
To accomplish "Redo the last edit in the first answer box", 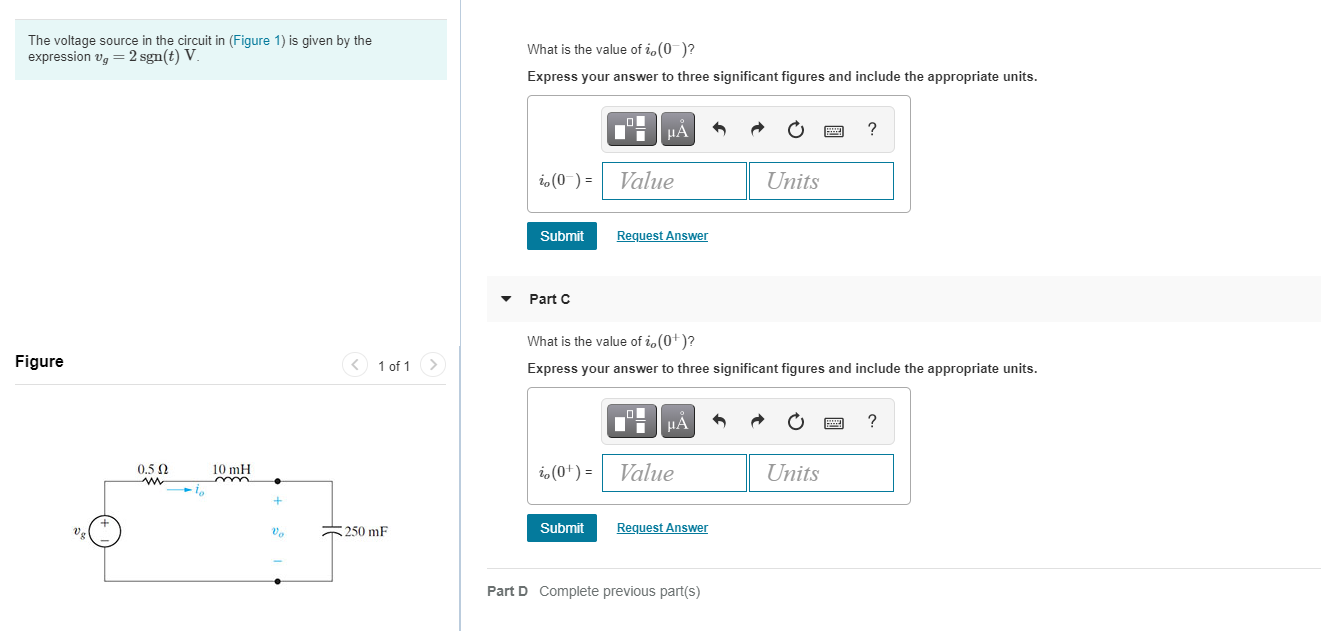I will coord(757,130).
